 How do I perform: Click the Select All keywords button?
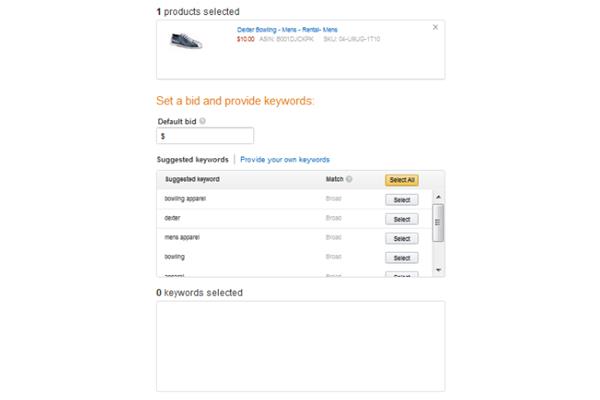pos(402,180)
